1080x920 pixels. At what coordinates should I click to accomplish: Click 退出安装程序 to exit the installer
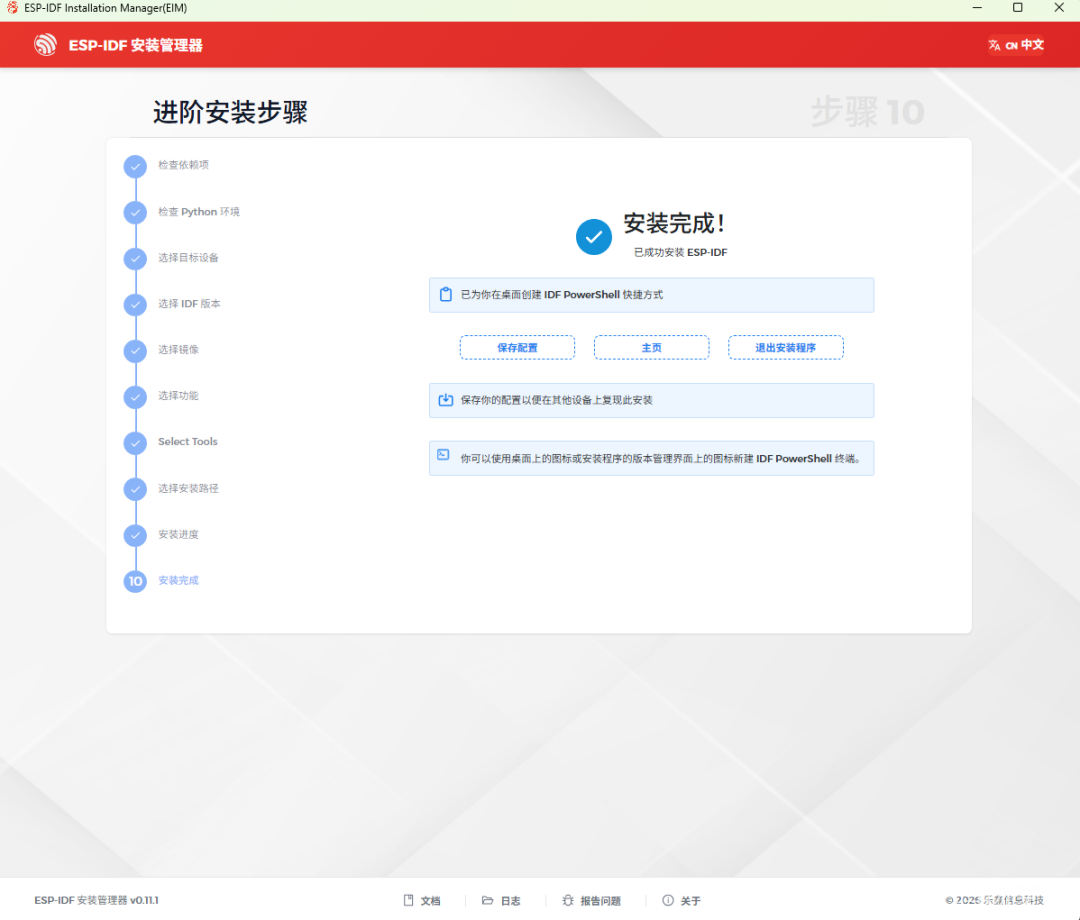point(786,348)
